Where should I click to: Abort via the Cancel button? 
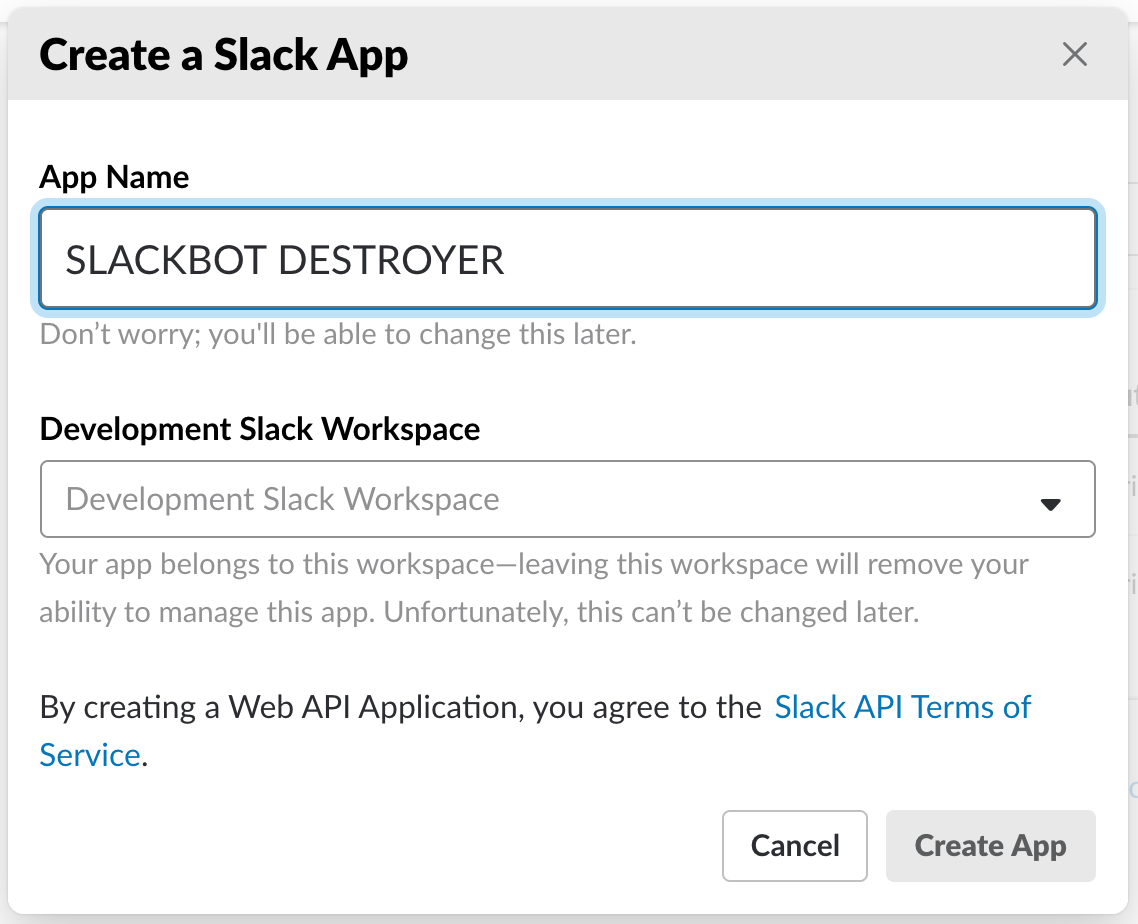(794, 845)
